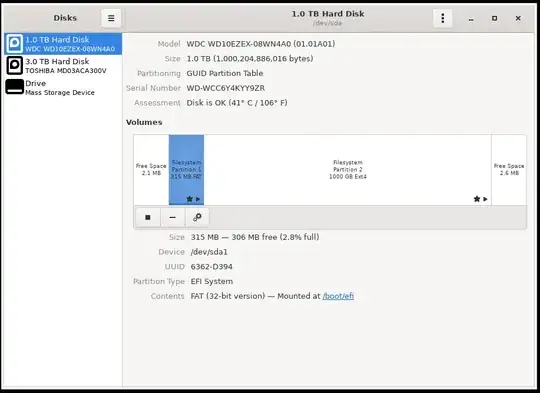Select TOSHIBA MD03ACA300V in the drive list
Image resolution: width=540 pixels, height=393 pixels.
click(63, 65)
